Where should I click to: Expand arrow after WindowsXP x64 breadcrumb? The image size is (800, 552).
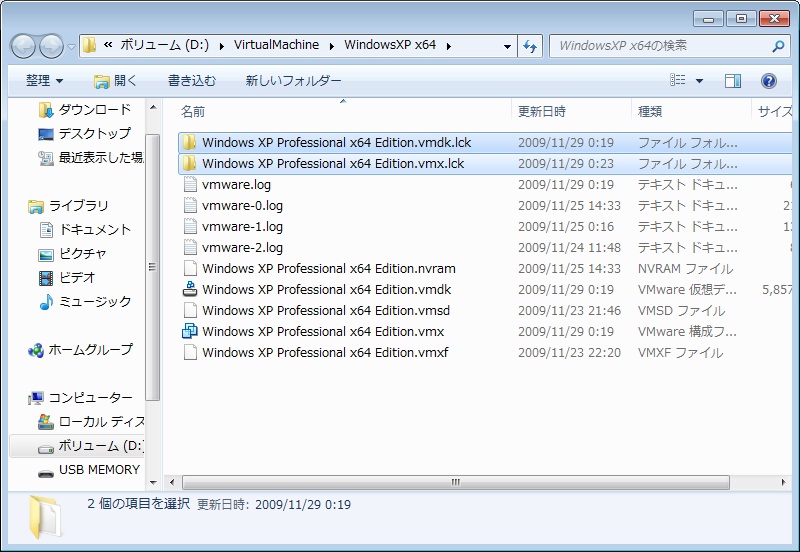tap(448, 46)
